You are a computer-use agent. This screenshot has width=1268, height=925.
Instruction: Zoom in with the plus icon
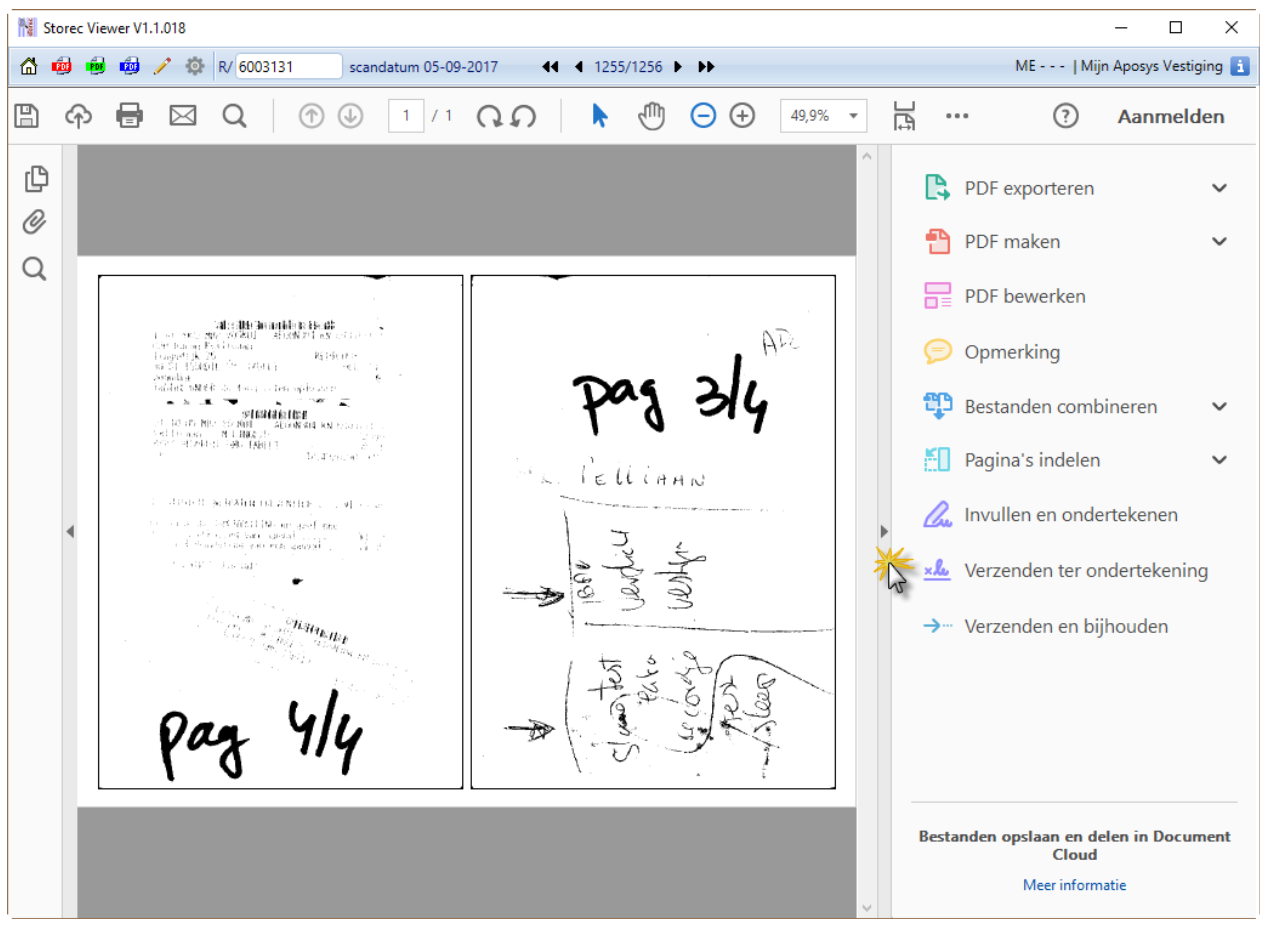click(x=742, y=116)
